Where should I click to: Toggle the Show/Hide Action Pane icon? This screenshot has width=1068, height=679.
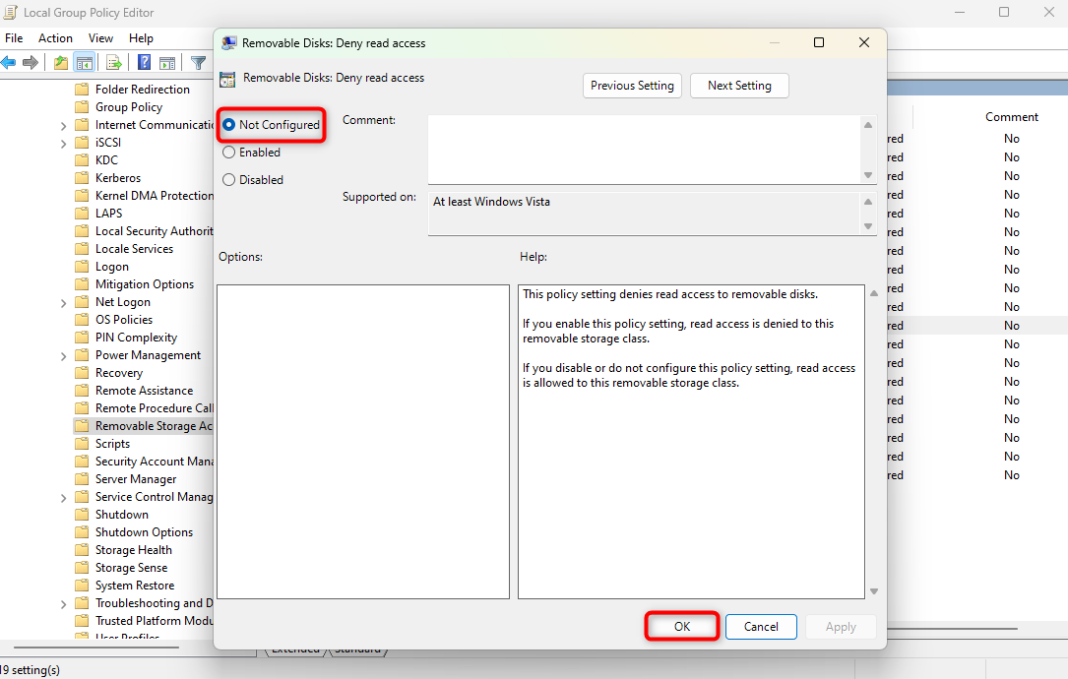click(169, 62)
